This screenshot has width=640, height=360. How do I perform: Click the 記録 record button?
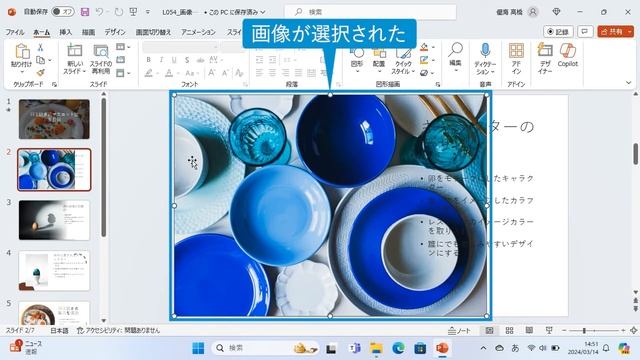(558, 31)
